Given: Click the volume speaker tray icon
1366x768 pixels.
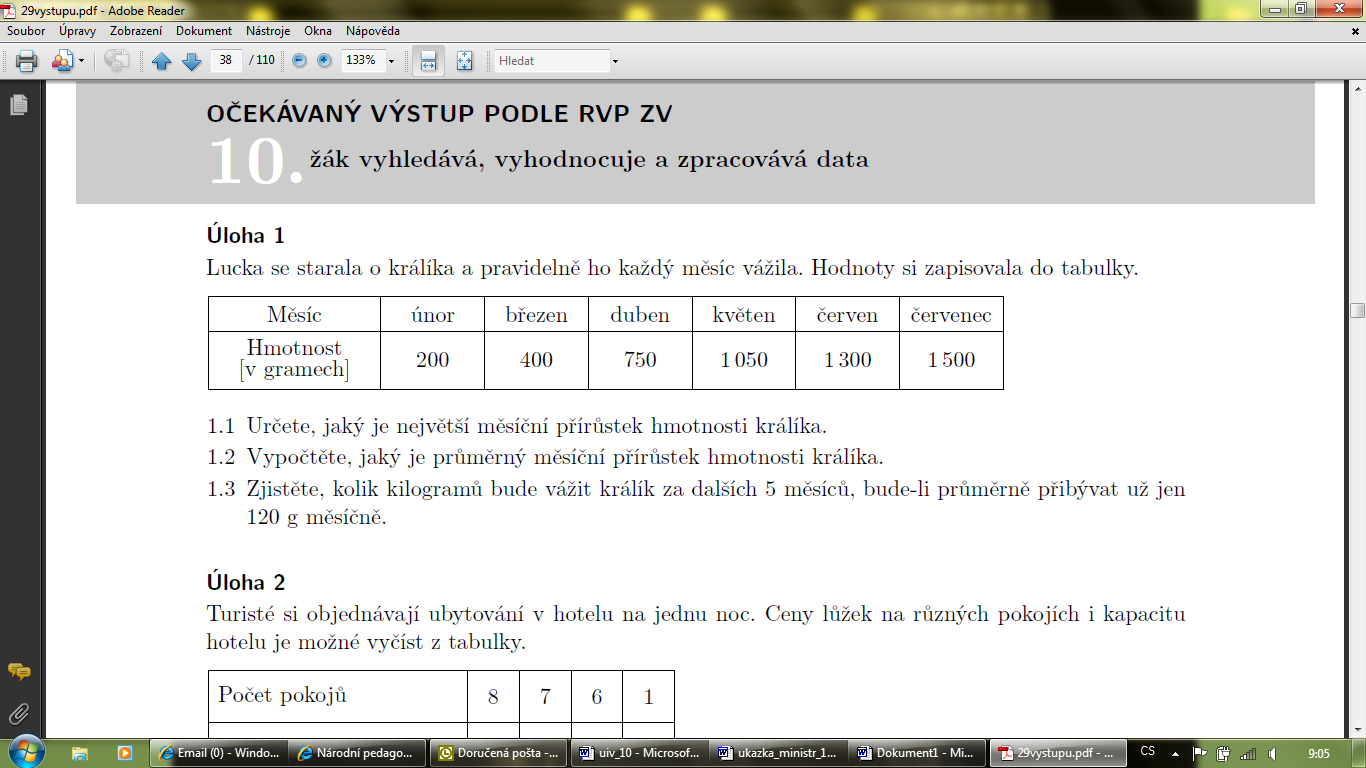Looking at the screenshot, I should (x=1271, y=753).
